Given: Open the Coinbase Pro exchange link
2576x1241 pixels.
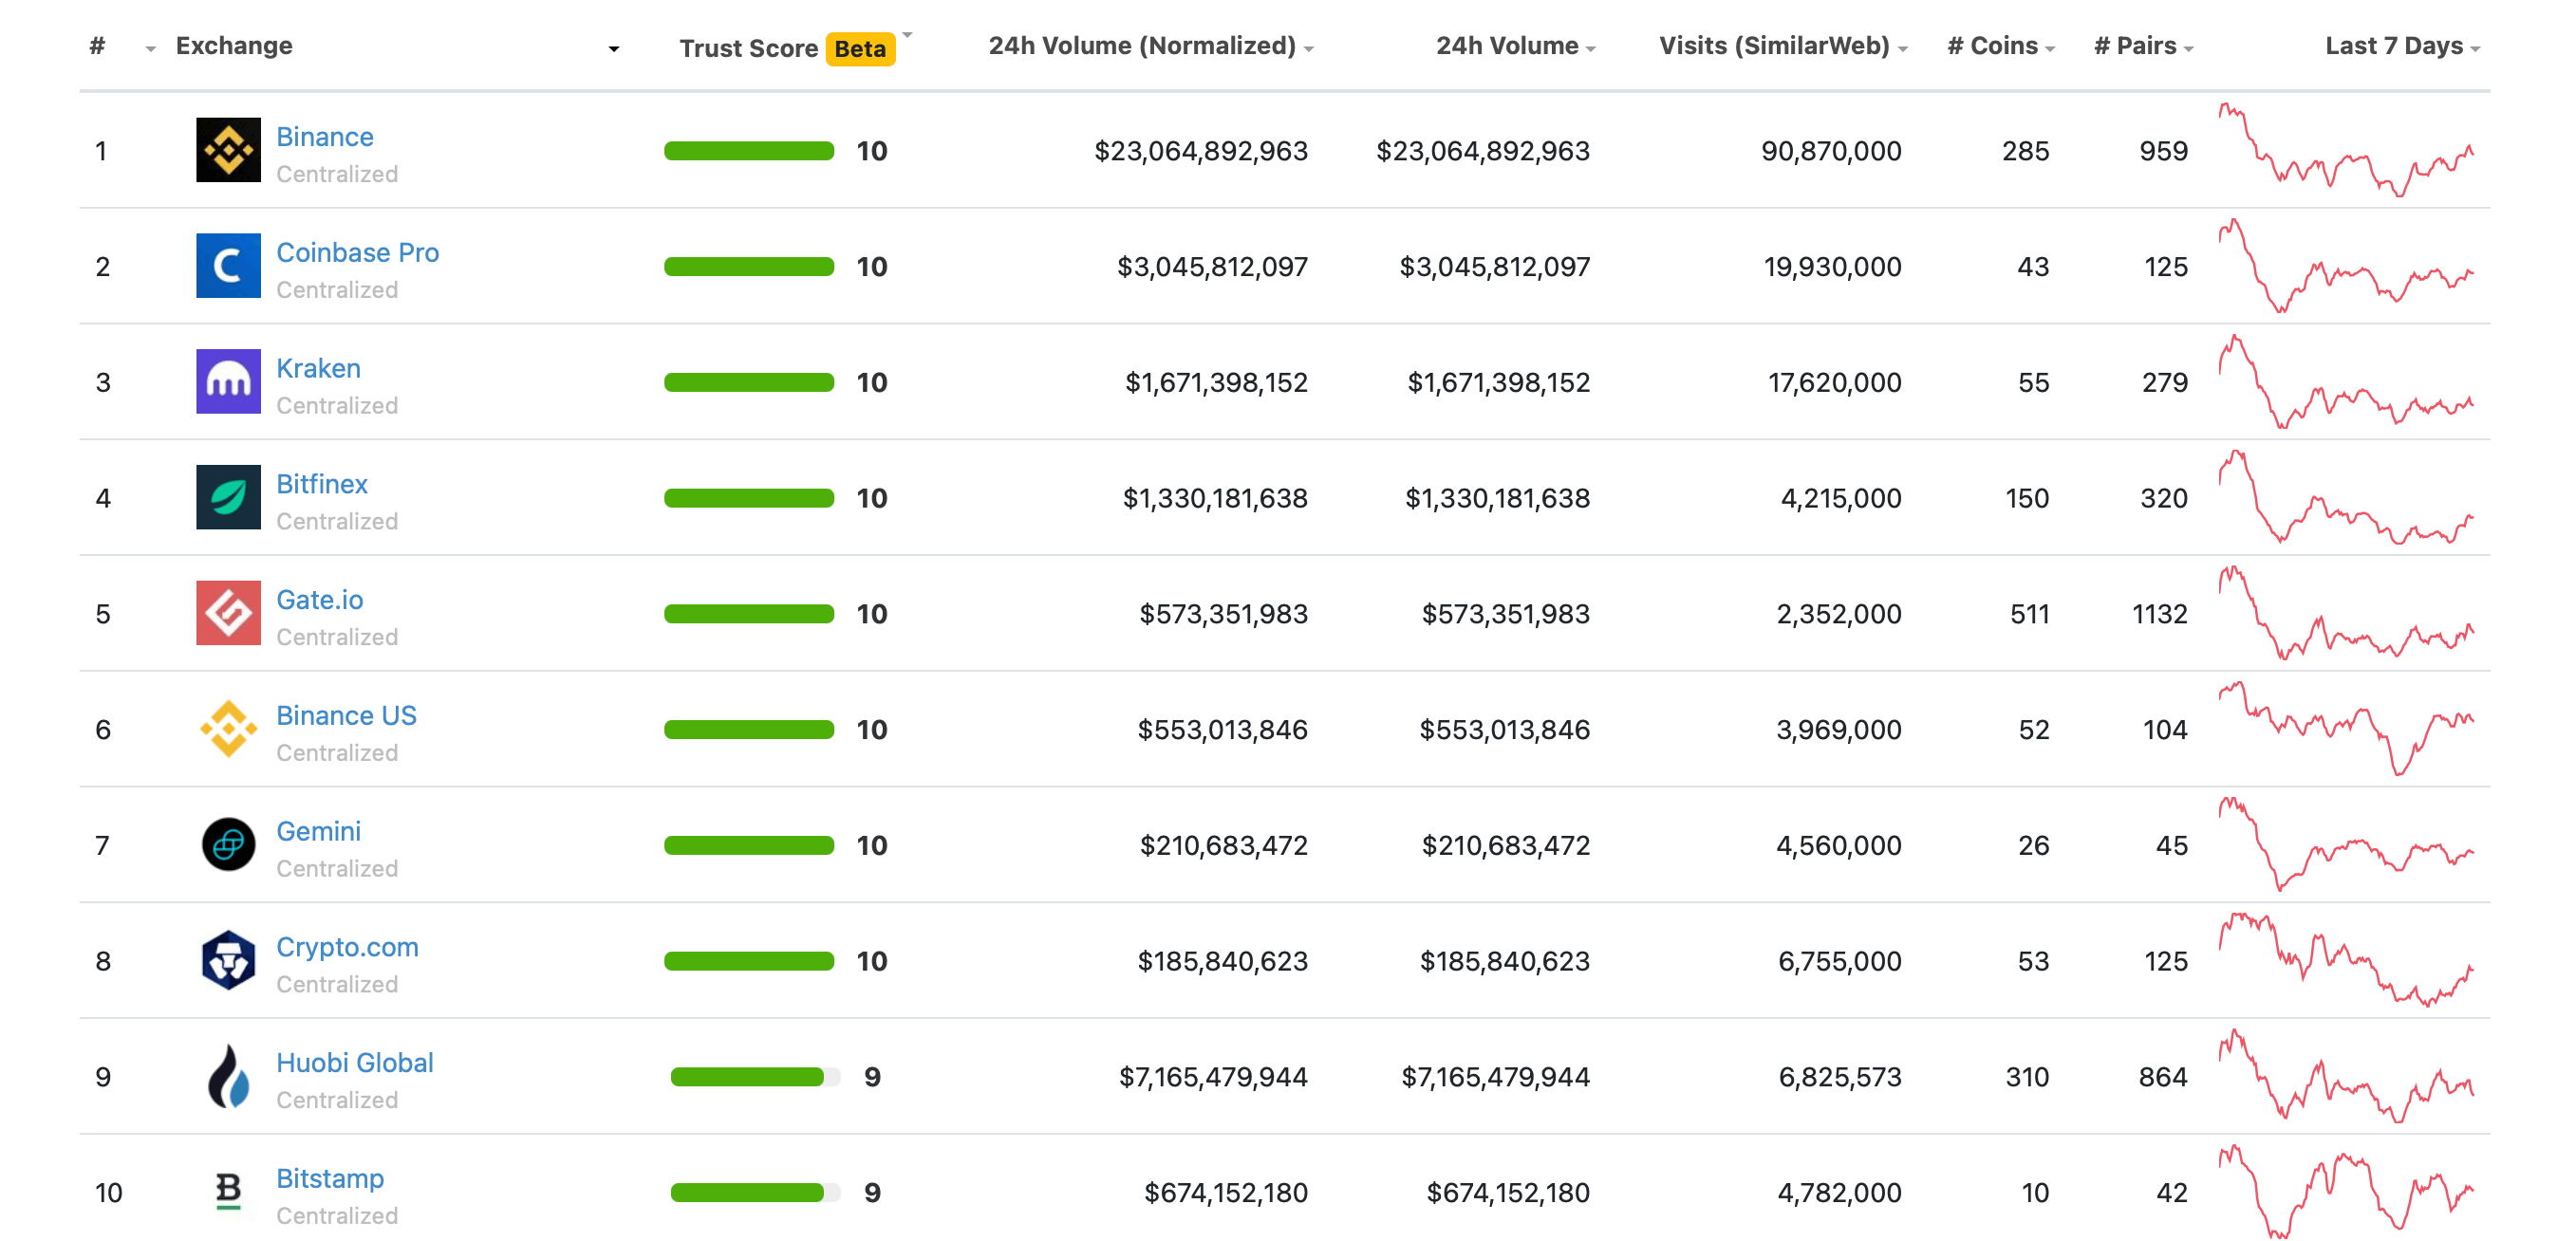Looking at the screenshot, I should 357,253.
